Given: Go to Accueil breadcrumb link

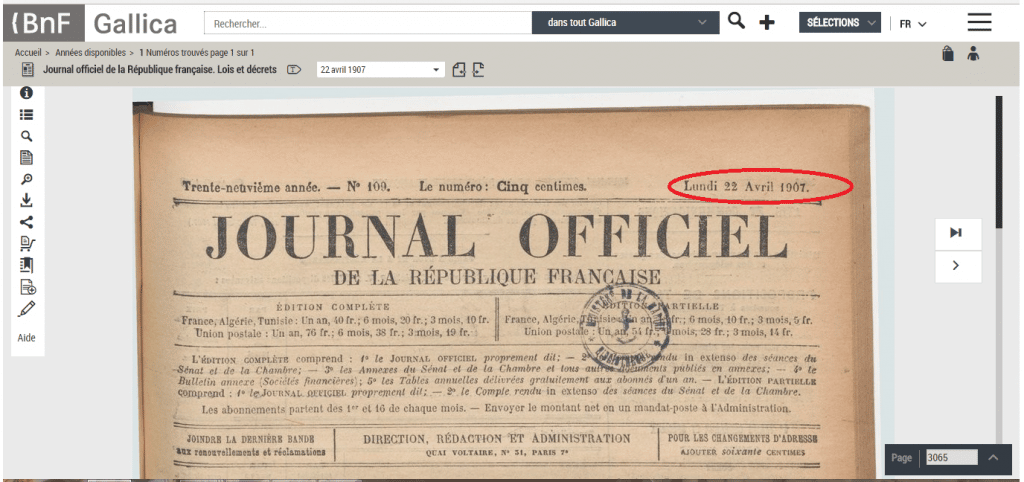Looking at the screenshot, I should click(x=28, y=53).
